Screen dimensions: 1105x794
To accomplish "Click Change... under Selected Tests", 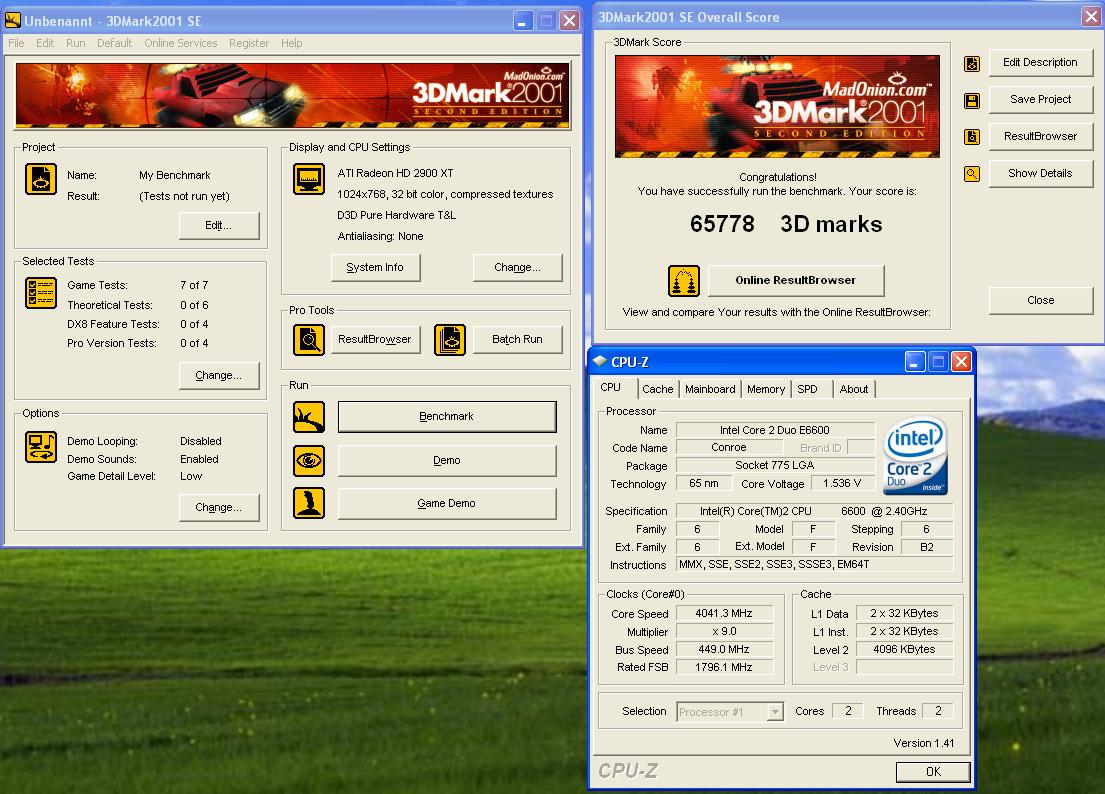I will coord(218,376).
